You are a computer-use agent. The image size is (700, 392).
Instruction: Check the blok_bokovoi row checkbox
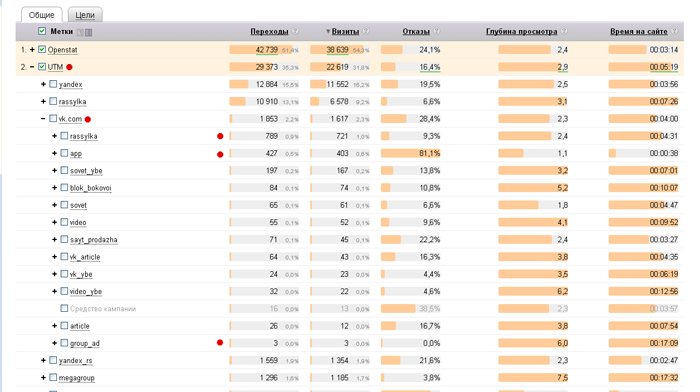pos(64,188)
